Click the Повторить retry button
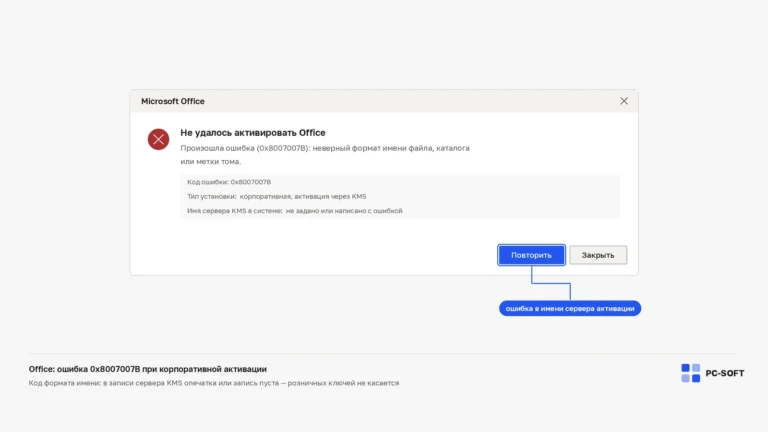This screenshot has height=432, width=768. click(x=531, y=255)
